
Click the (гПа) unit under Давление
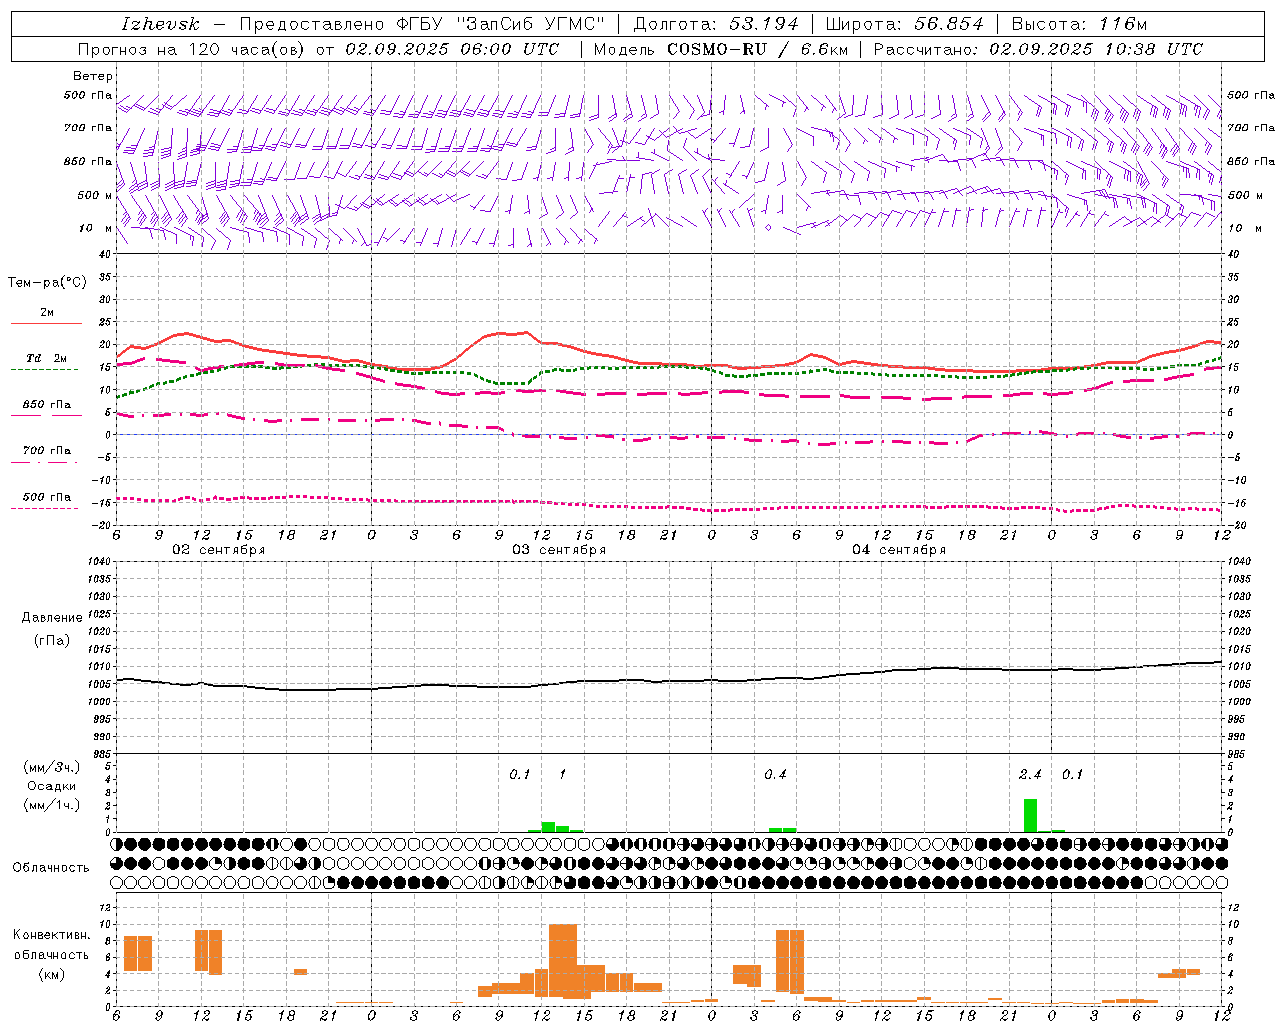tap(52, 641)
